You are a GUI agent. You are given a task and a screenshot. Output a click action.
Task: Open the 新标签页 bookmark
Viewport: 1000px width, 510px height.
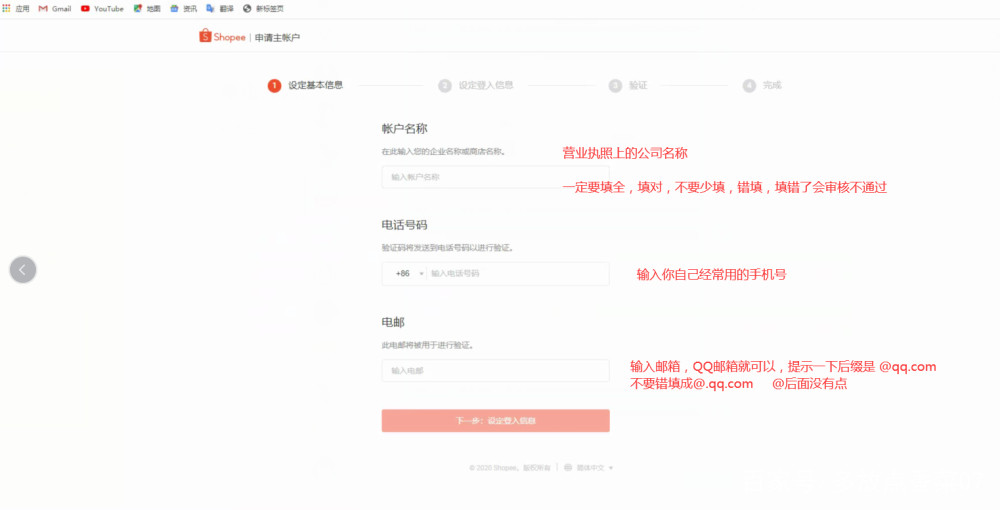pyautogui.click(x=263, y=9)
